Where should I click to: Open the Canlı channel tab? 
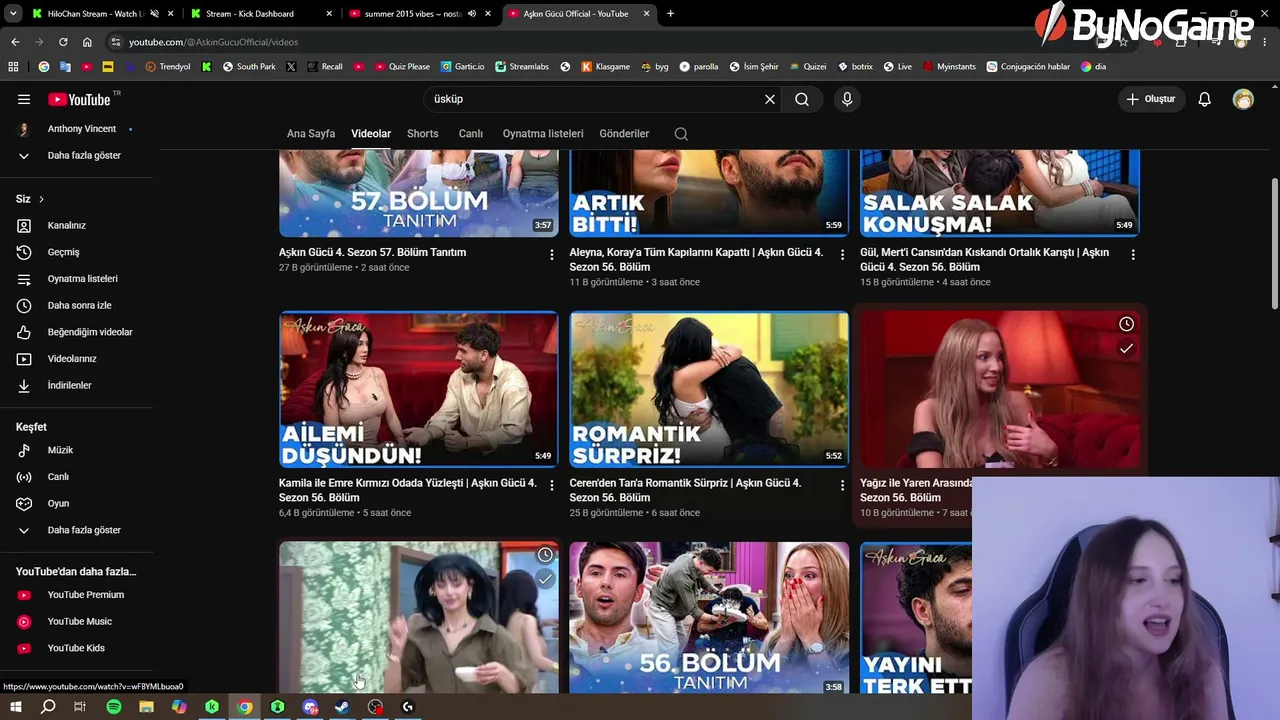(471, 133)
